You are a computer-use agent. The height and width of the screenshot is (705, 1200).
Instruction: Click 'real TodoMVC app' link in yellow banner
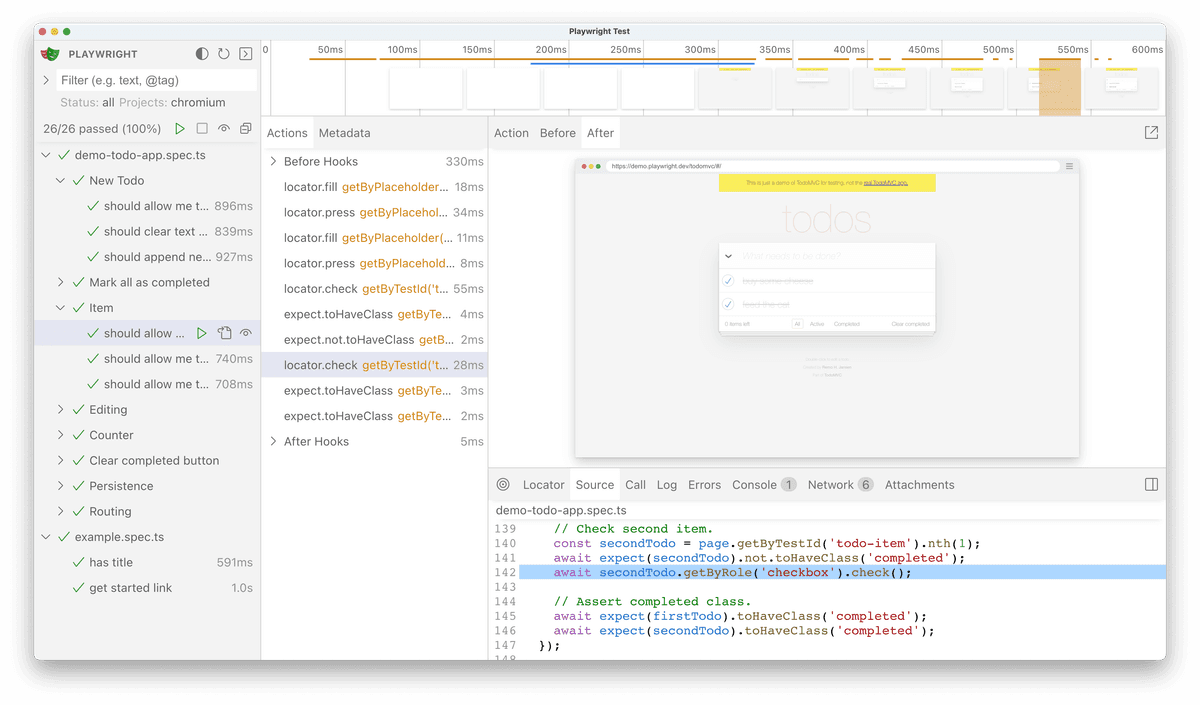(x=885, y=183)
